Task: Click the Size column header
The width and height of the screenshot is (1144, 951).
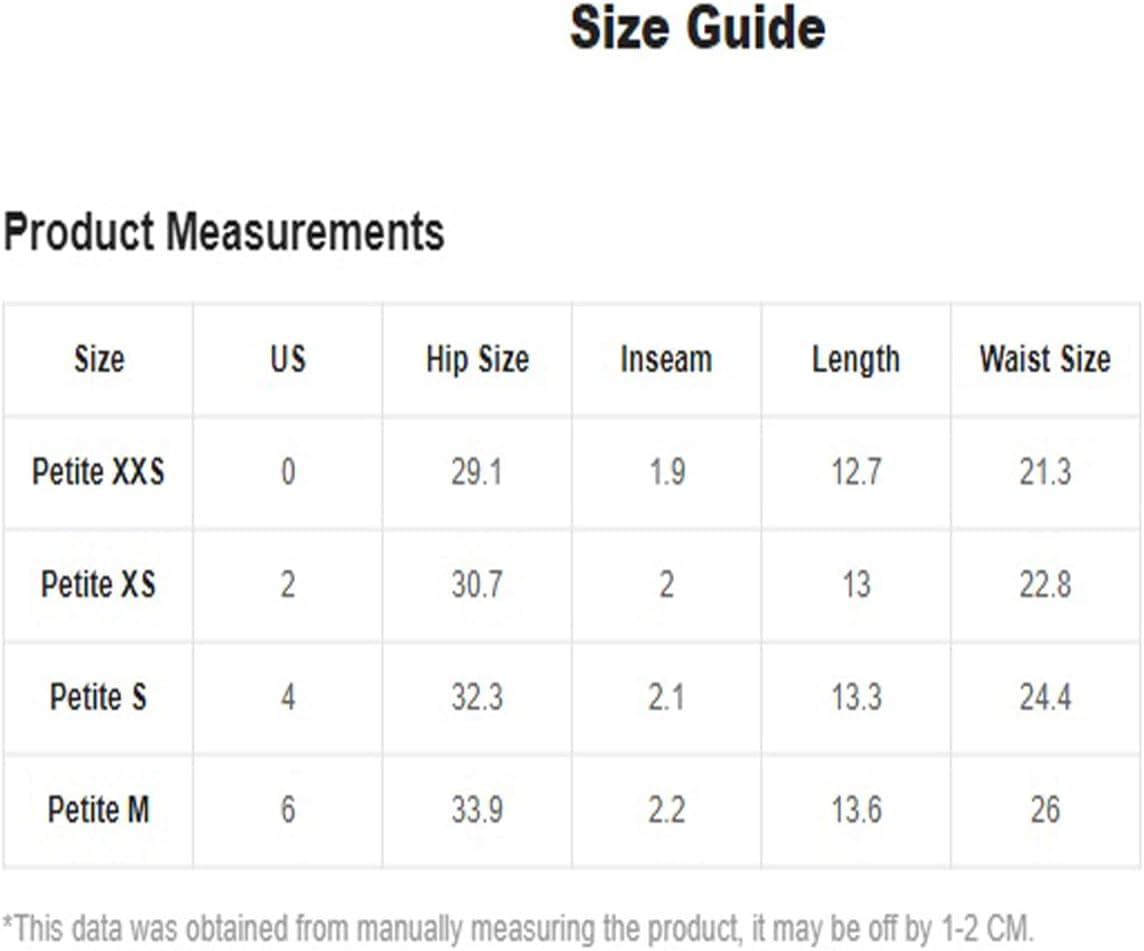Action: pos(99,359)
